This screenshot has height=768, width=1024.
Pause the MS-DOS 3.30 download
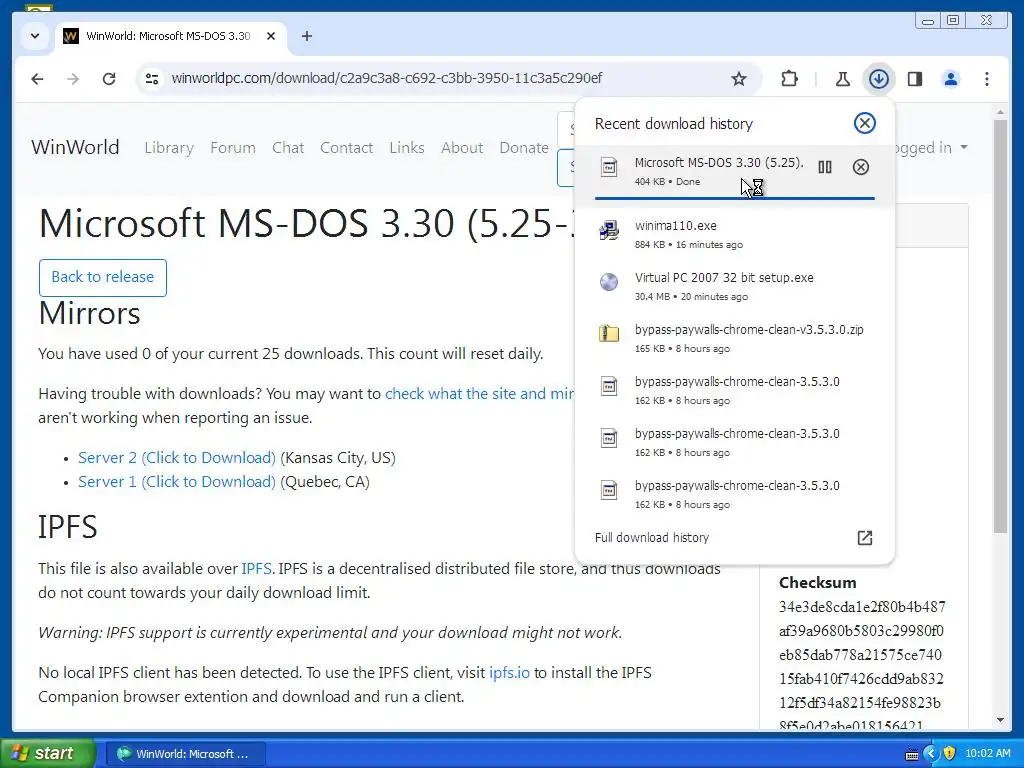tap(825, 167)
